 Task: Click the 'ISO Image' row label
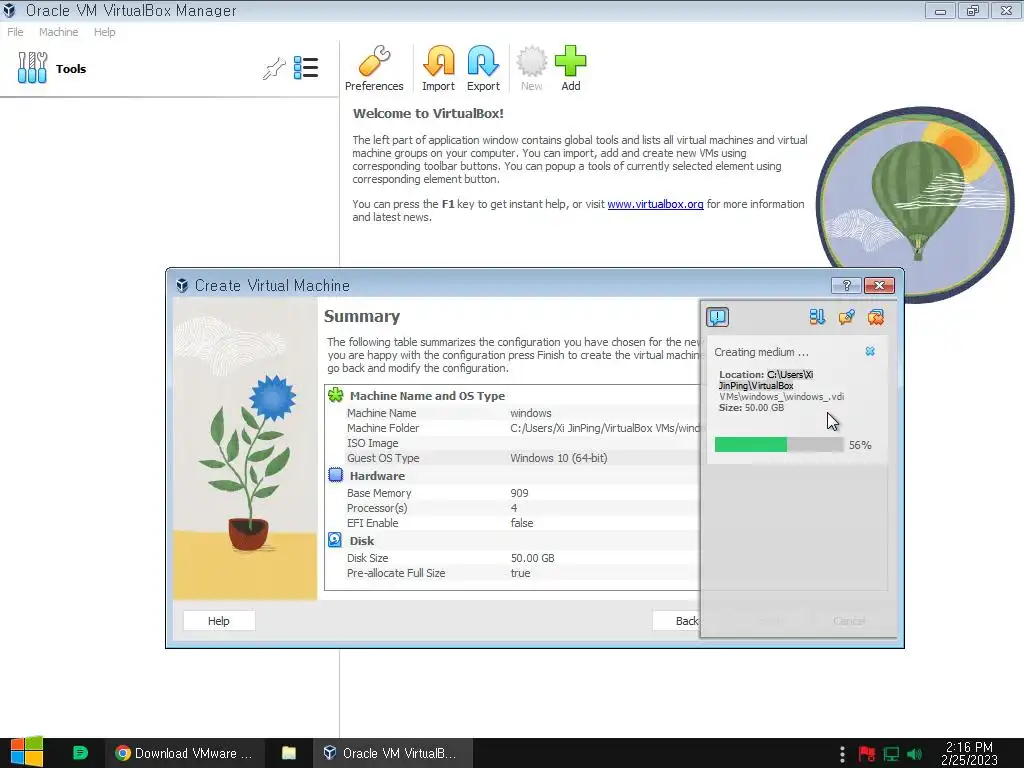[372, 443]
